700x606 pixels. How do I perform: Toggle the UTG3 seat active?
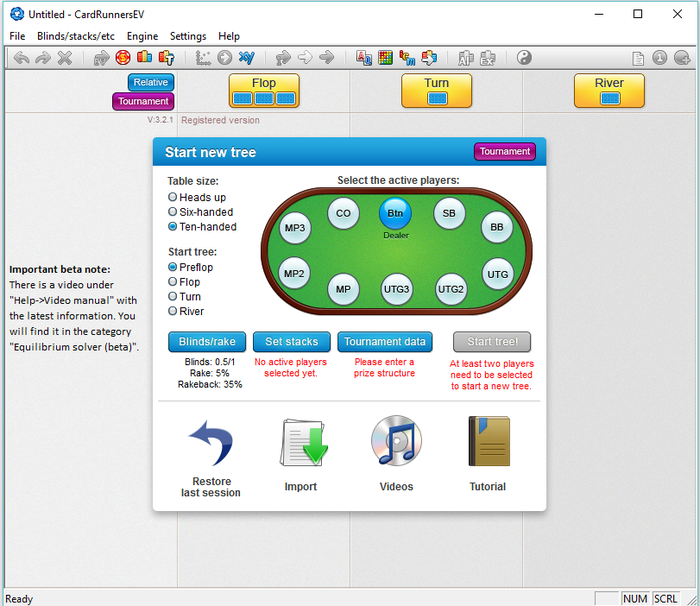[396, 289]
